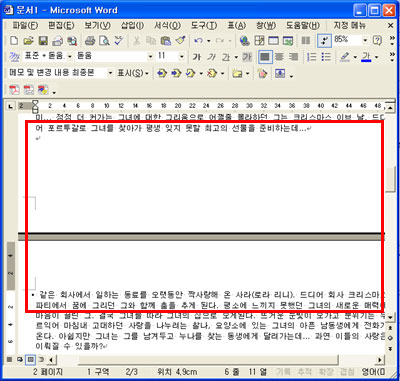Save the document with the floppy disk icon
Image resolution: width=400 pixels, height=381 pixels.
[x=43, y=41]
